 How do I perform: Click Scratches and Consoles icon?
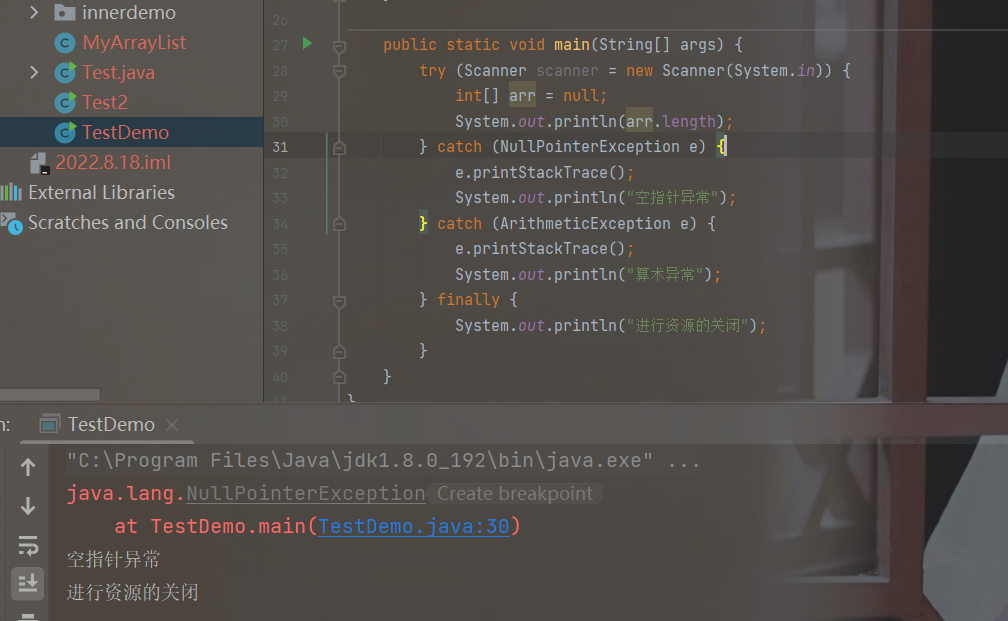[x=12, y=223]
